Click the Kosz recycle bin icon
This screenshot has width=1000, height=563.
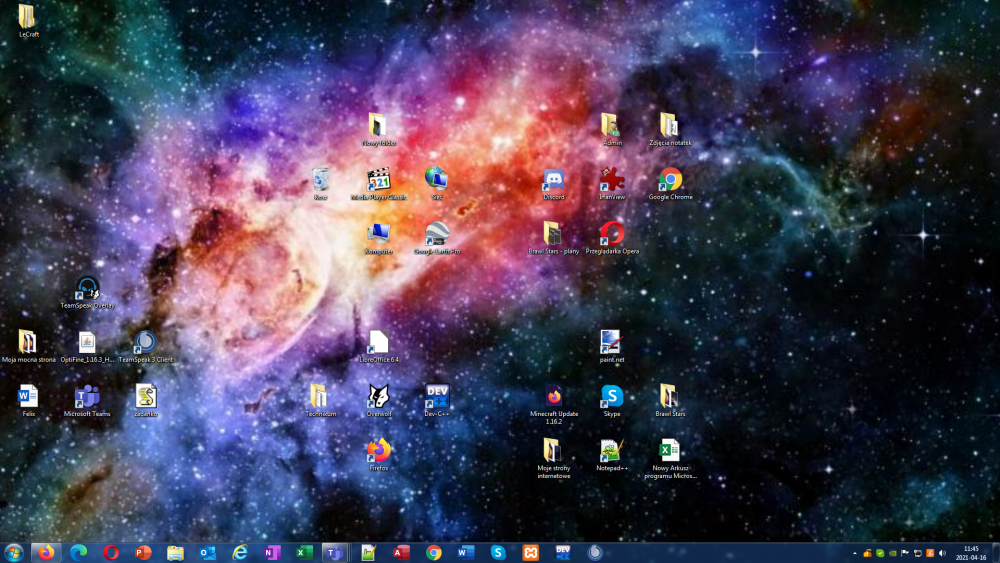click(321, 181)
